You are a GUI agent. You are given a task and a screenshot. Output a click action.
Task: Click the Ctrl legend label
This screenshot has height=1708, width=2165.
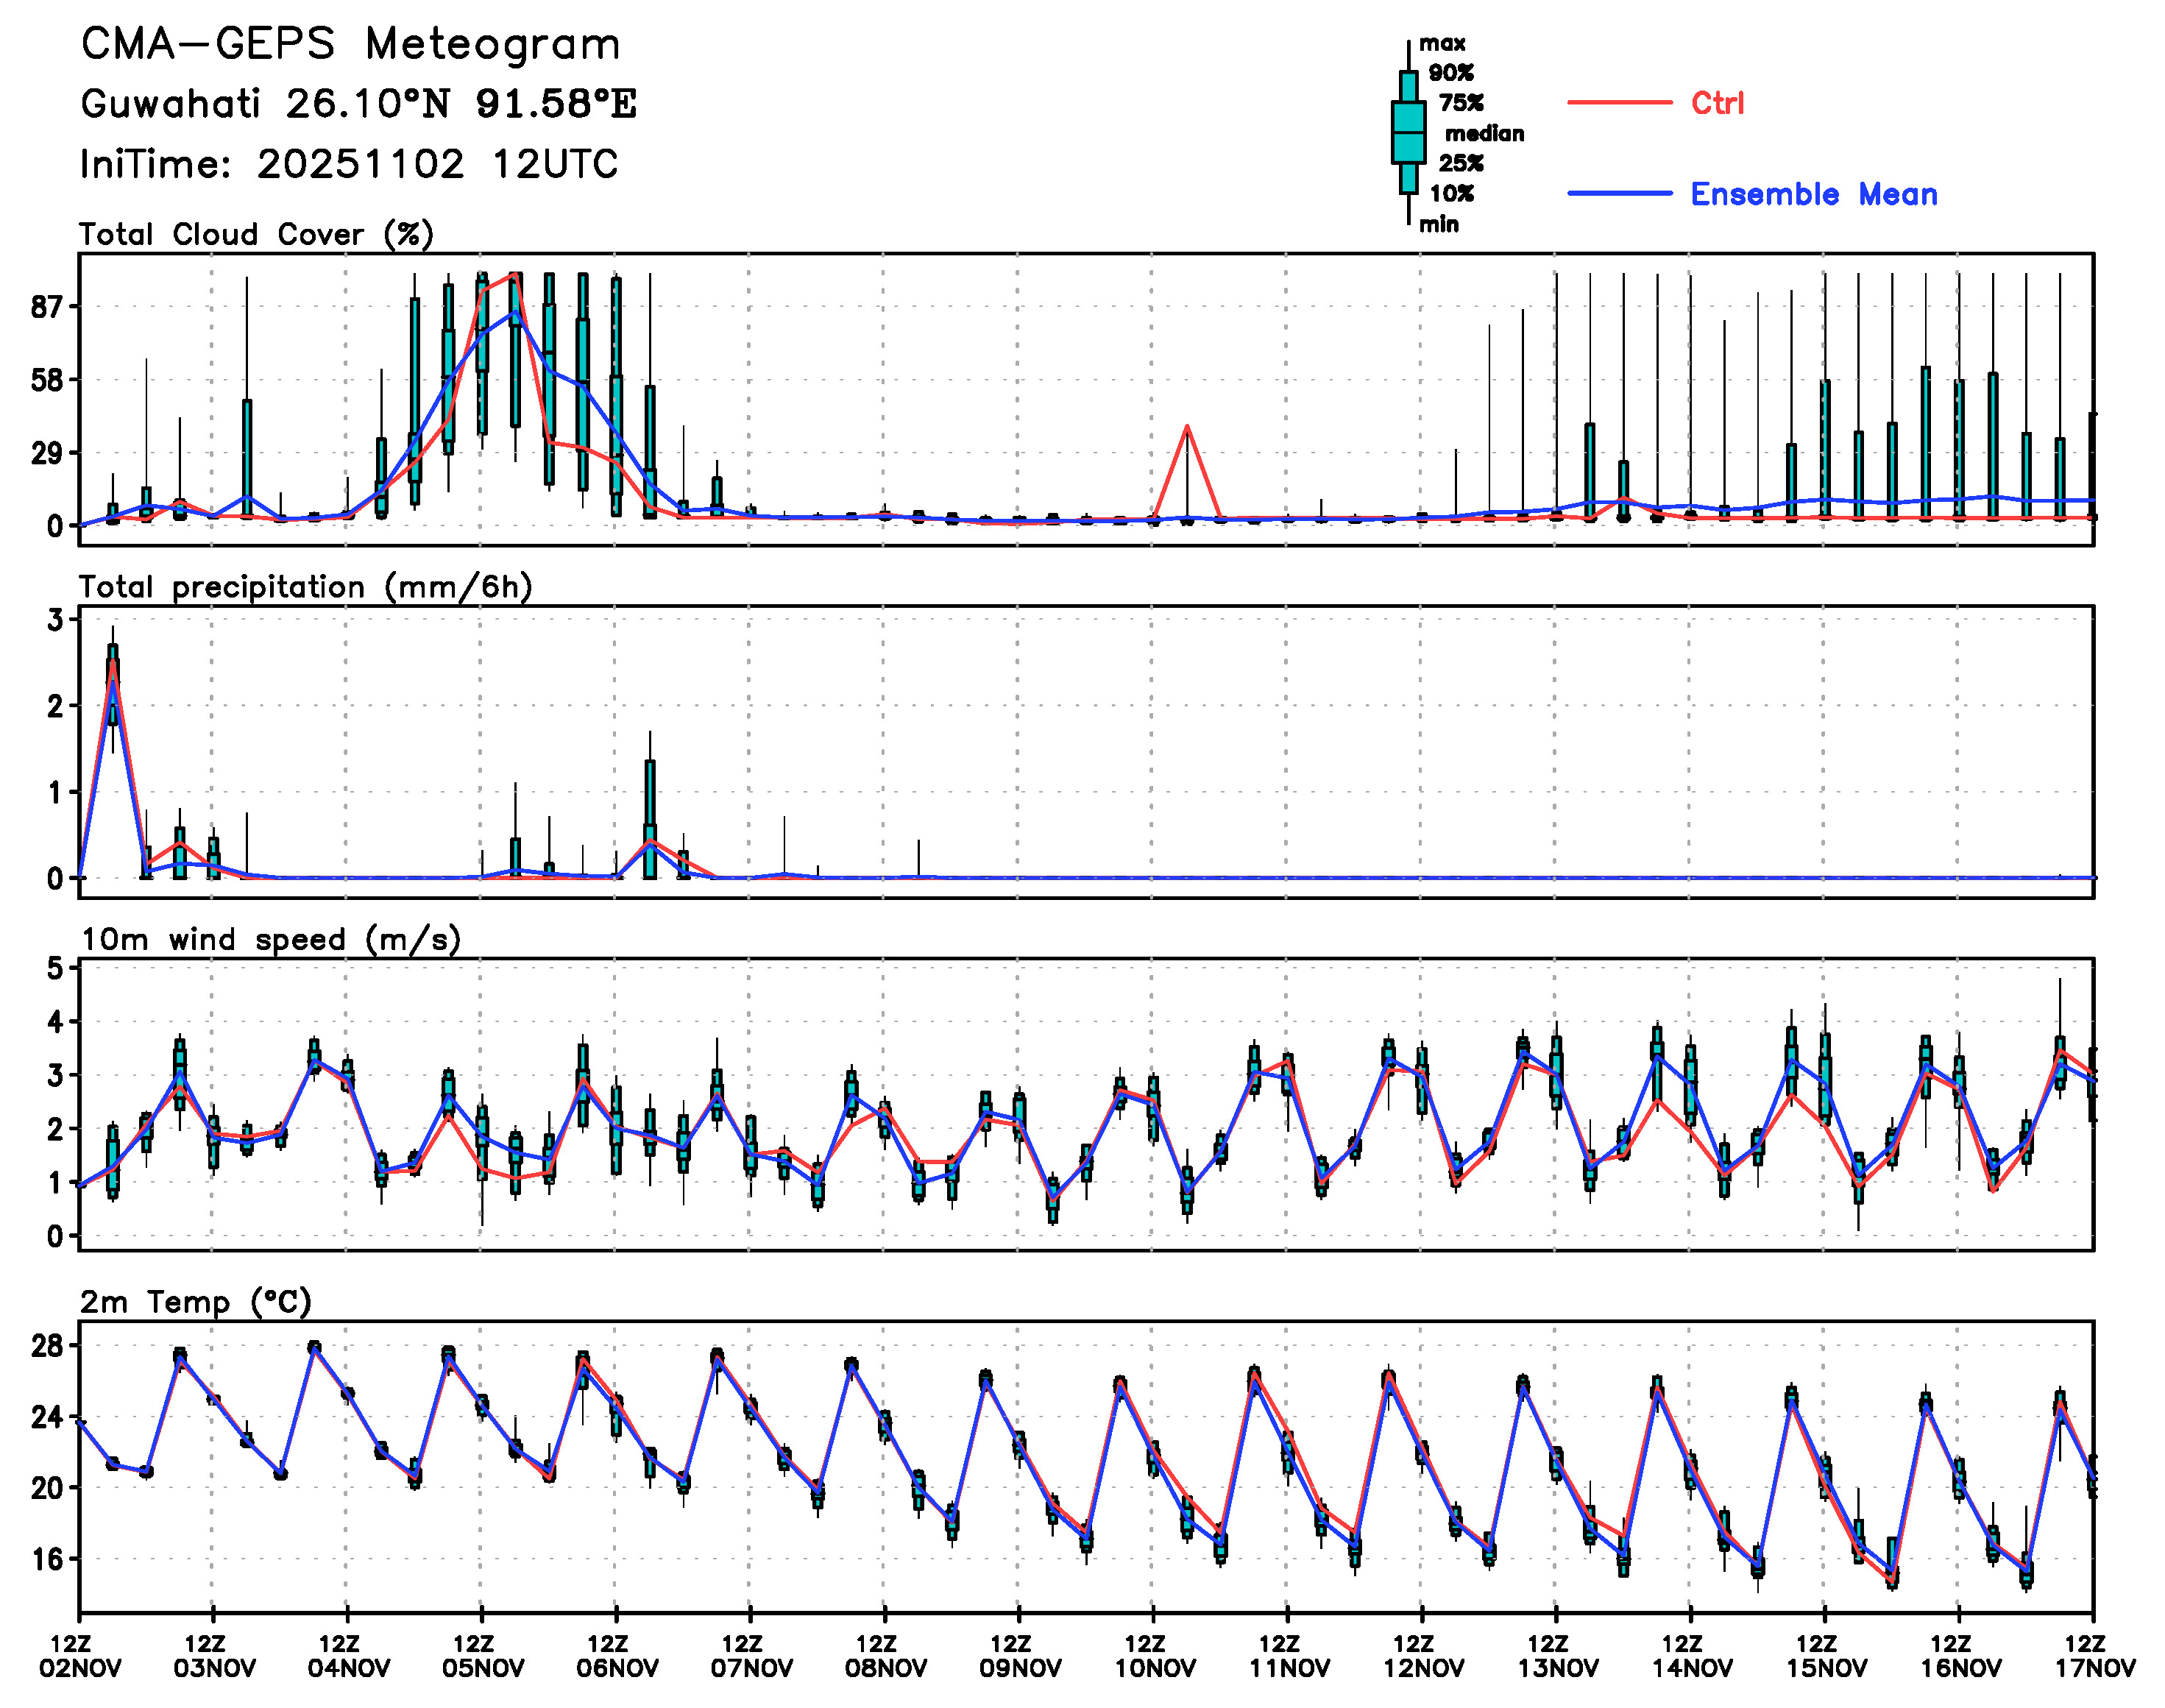pyautogui.click(x=1717, y=102)
